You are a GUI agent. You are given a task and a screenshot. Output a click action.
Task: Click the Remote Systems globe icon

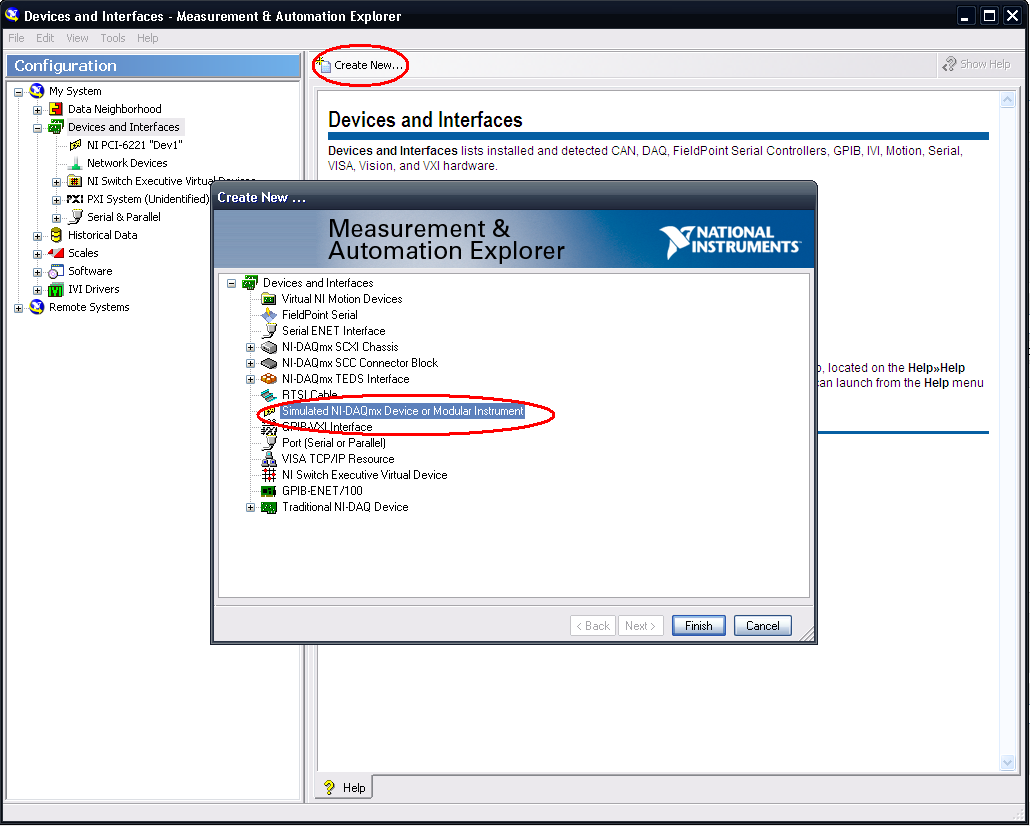click(x=37, y=307)
